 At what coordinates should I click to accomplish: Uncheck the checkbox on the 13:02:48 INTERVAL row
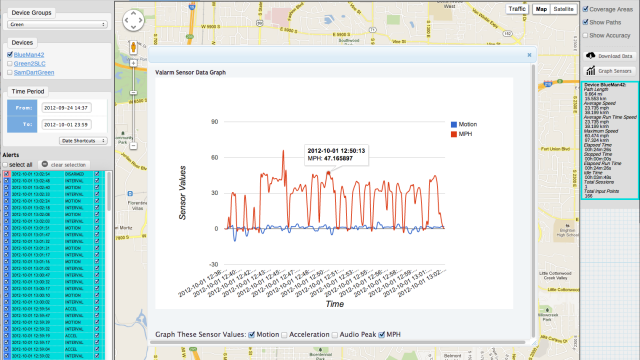coord(97,181)
